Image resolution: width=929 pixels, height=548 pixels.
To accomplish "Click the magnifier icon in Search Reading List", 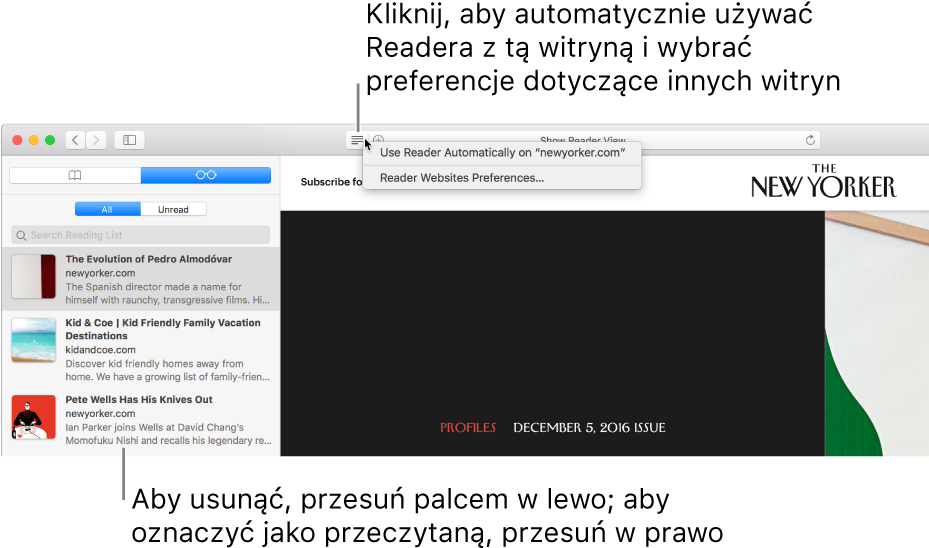I will point(21,236).
